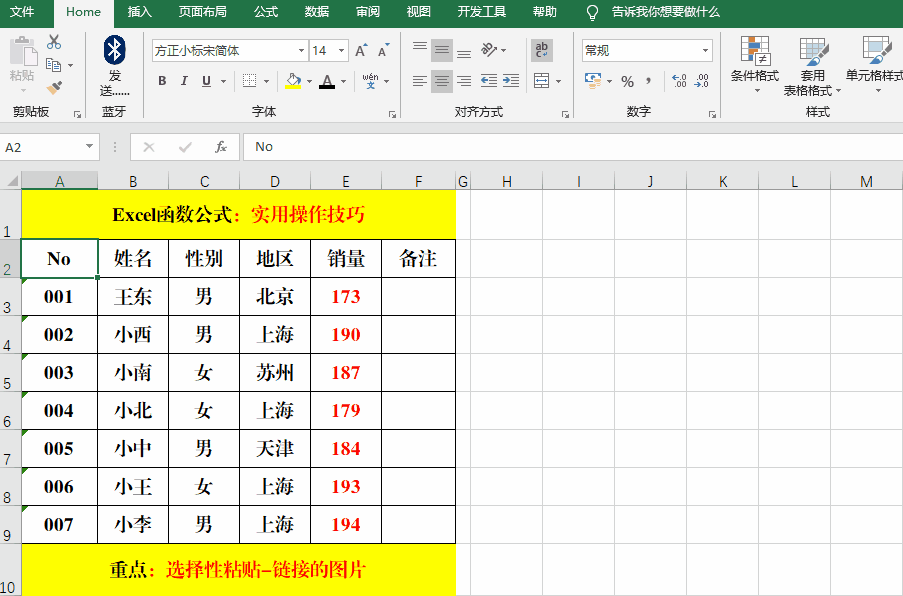Apply accounting number format icon

click(x=593, y=81)
